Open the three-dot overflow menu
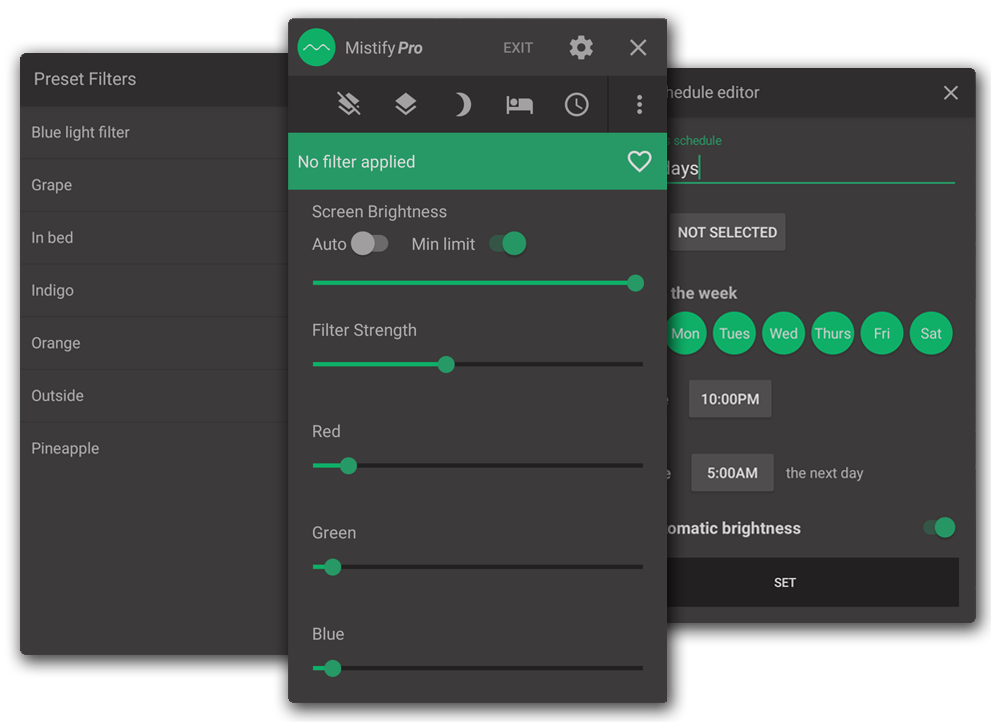 pyautogui.click(x=640, y=104)
